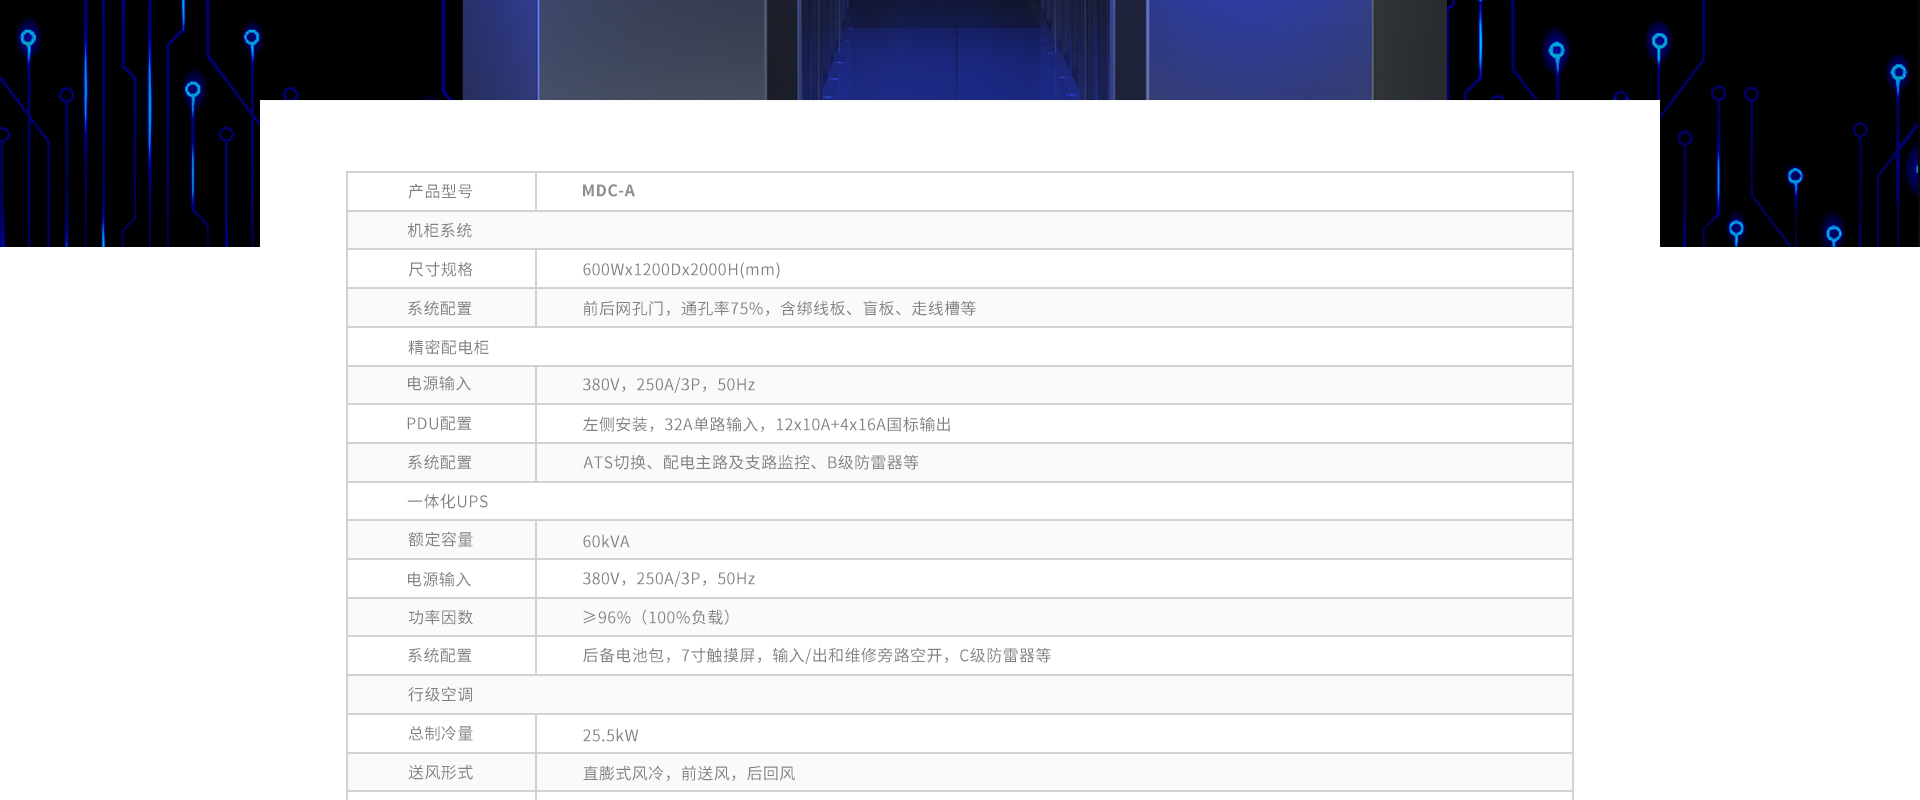1920x800 pixels.
Task: Click the 功率因数 label cell
Action: [x=440, y=617]
